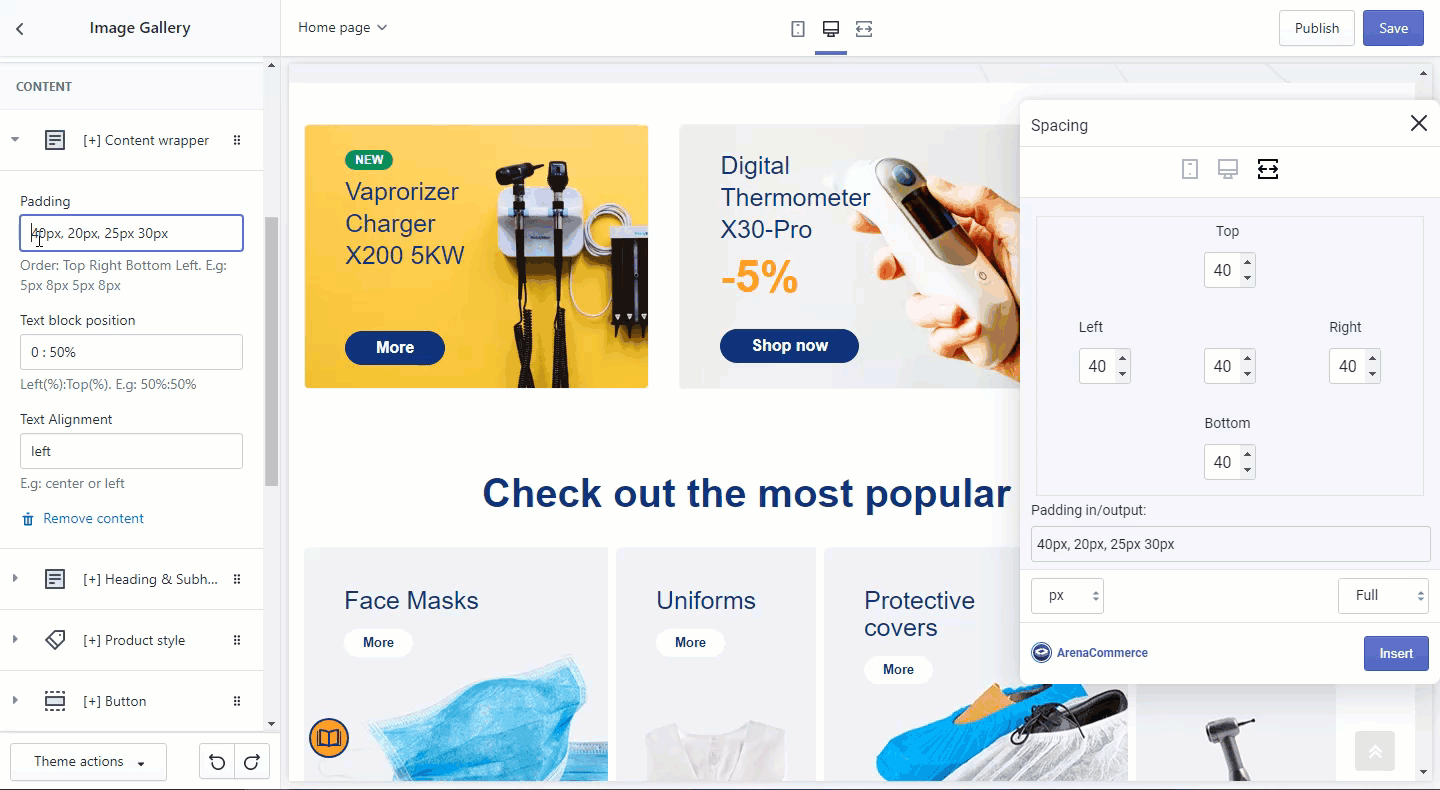The height and width of the screenshot is (790, 1440).
Task: Open the px unit dropdown
Action: (x=1067, y=596)
